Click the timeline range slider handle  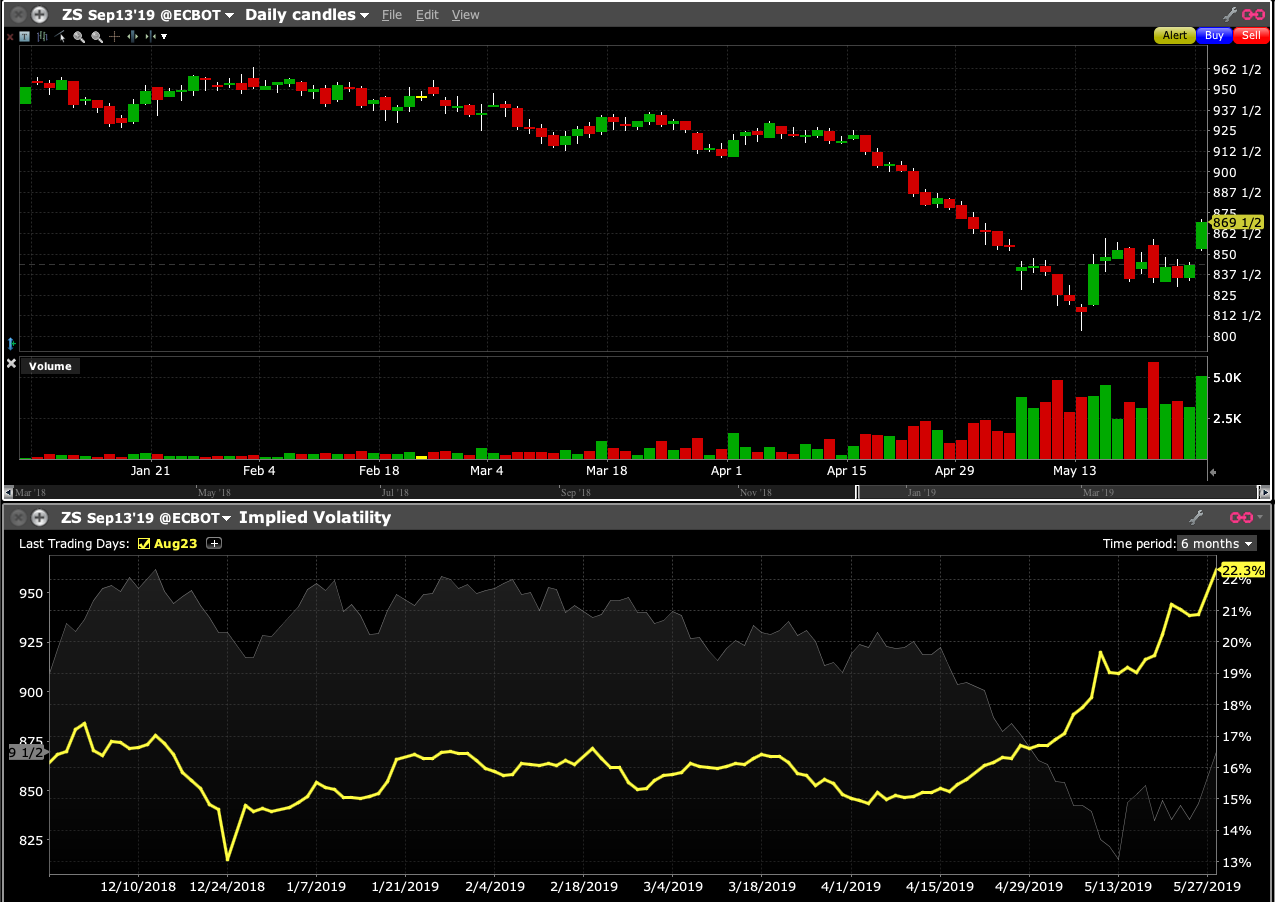[x=857, y=492]
